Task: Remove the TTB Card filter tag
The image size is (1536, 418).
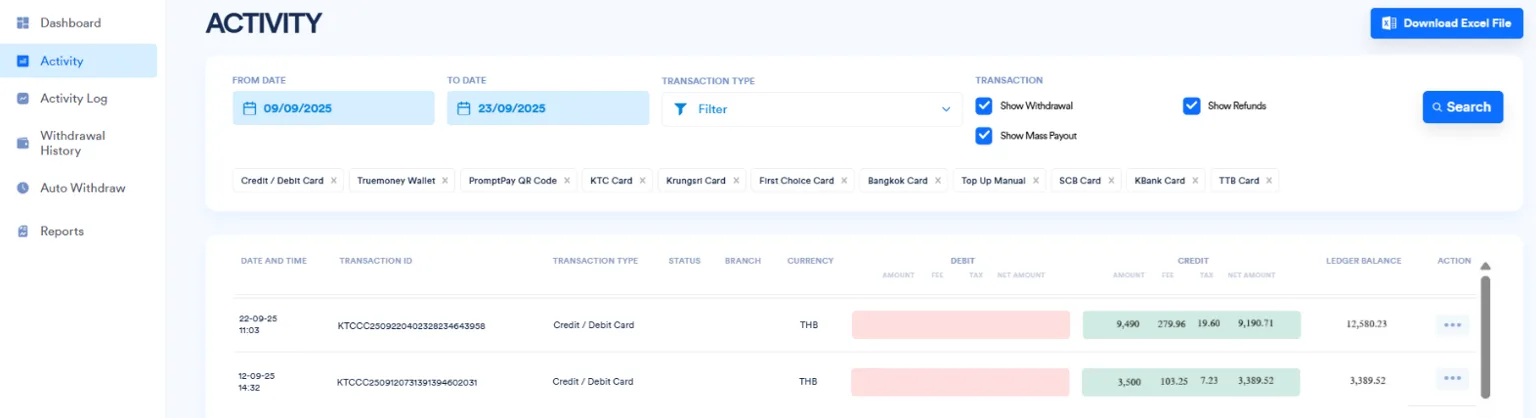Action: coord(1269,181)
